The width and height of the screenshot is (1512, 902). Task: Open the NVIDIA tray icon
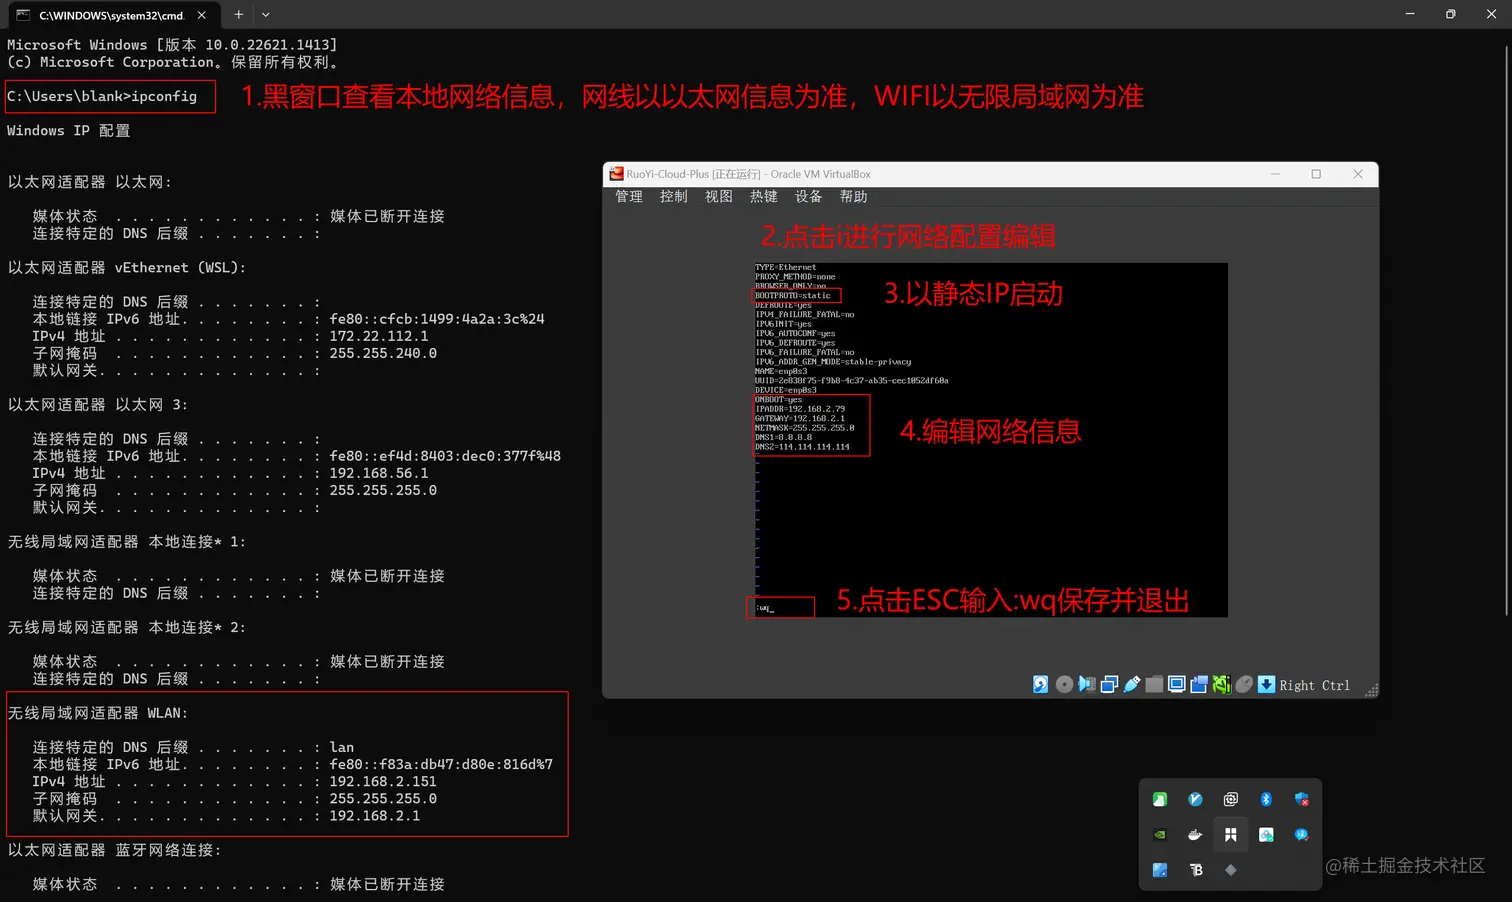click(1160, 834)
